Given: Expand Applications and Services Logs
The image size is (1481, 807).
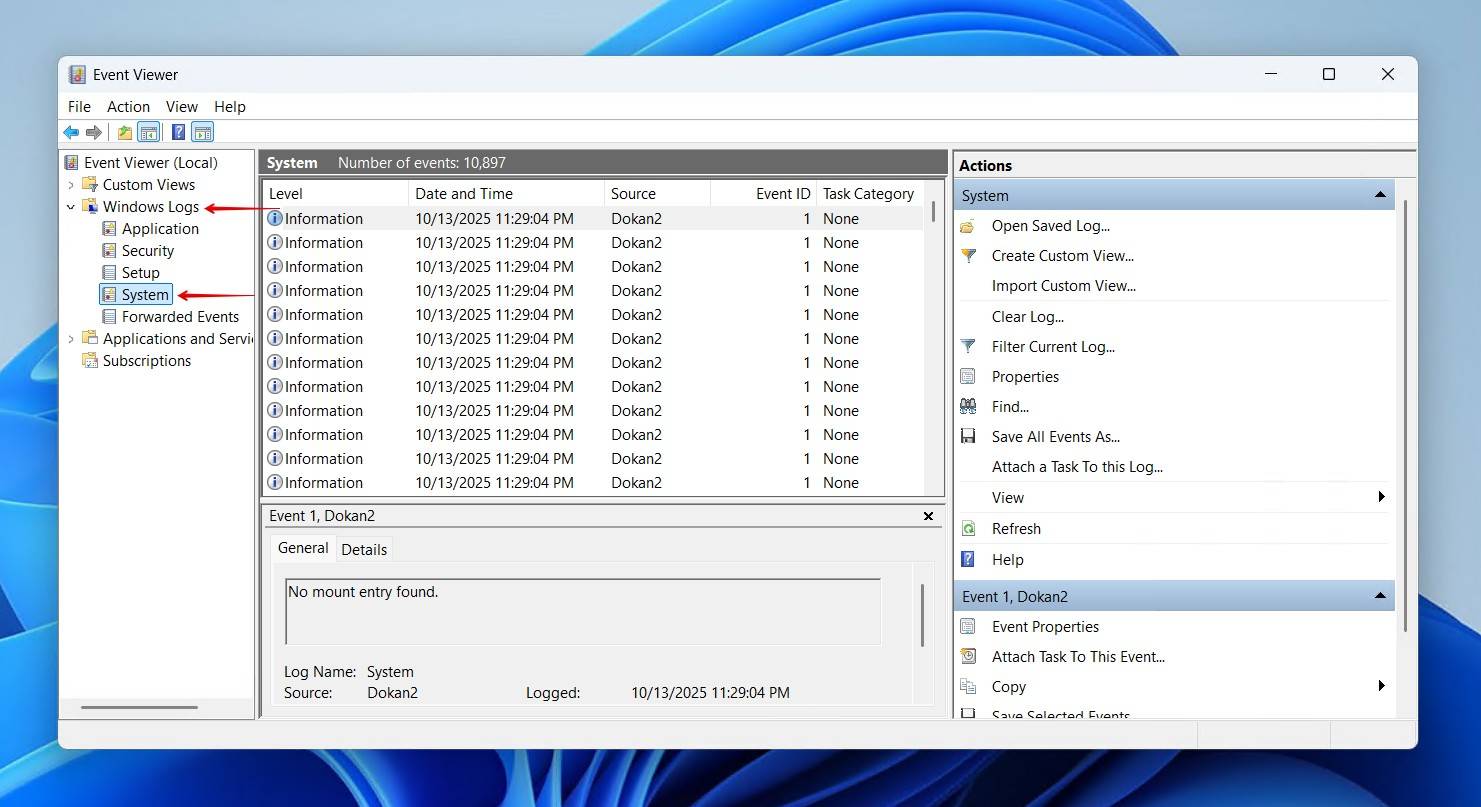Looking at the screenshot, I should (69, 338).
